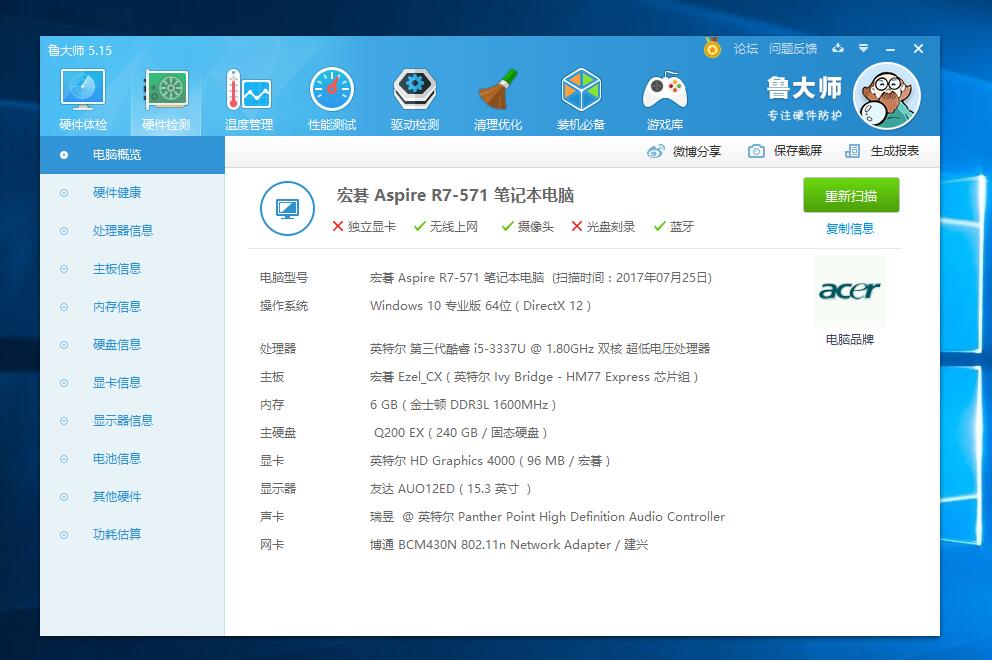The image size is (992, 660).
Task: Click the Weibo share icon
Action: click(655, 151)
